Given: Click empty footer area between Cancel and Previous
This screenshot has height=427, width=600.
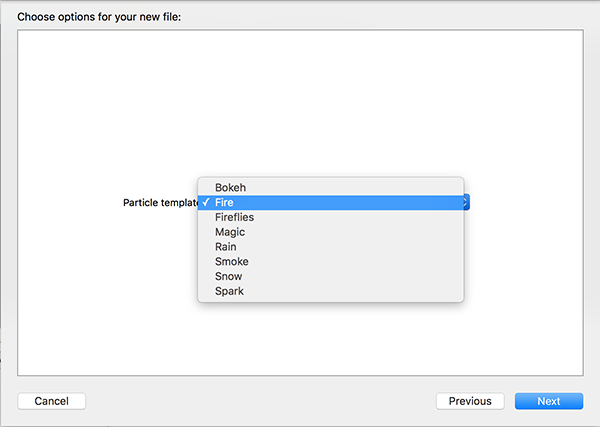Looking at the screenshot, I should (260, 401).
